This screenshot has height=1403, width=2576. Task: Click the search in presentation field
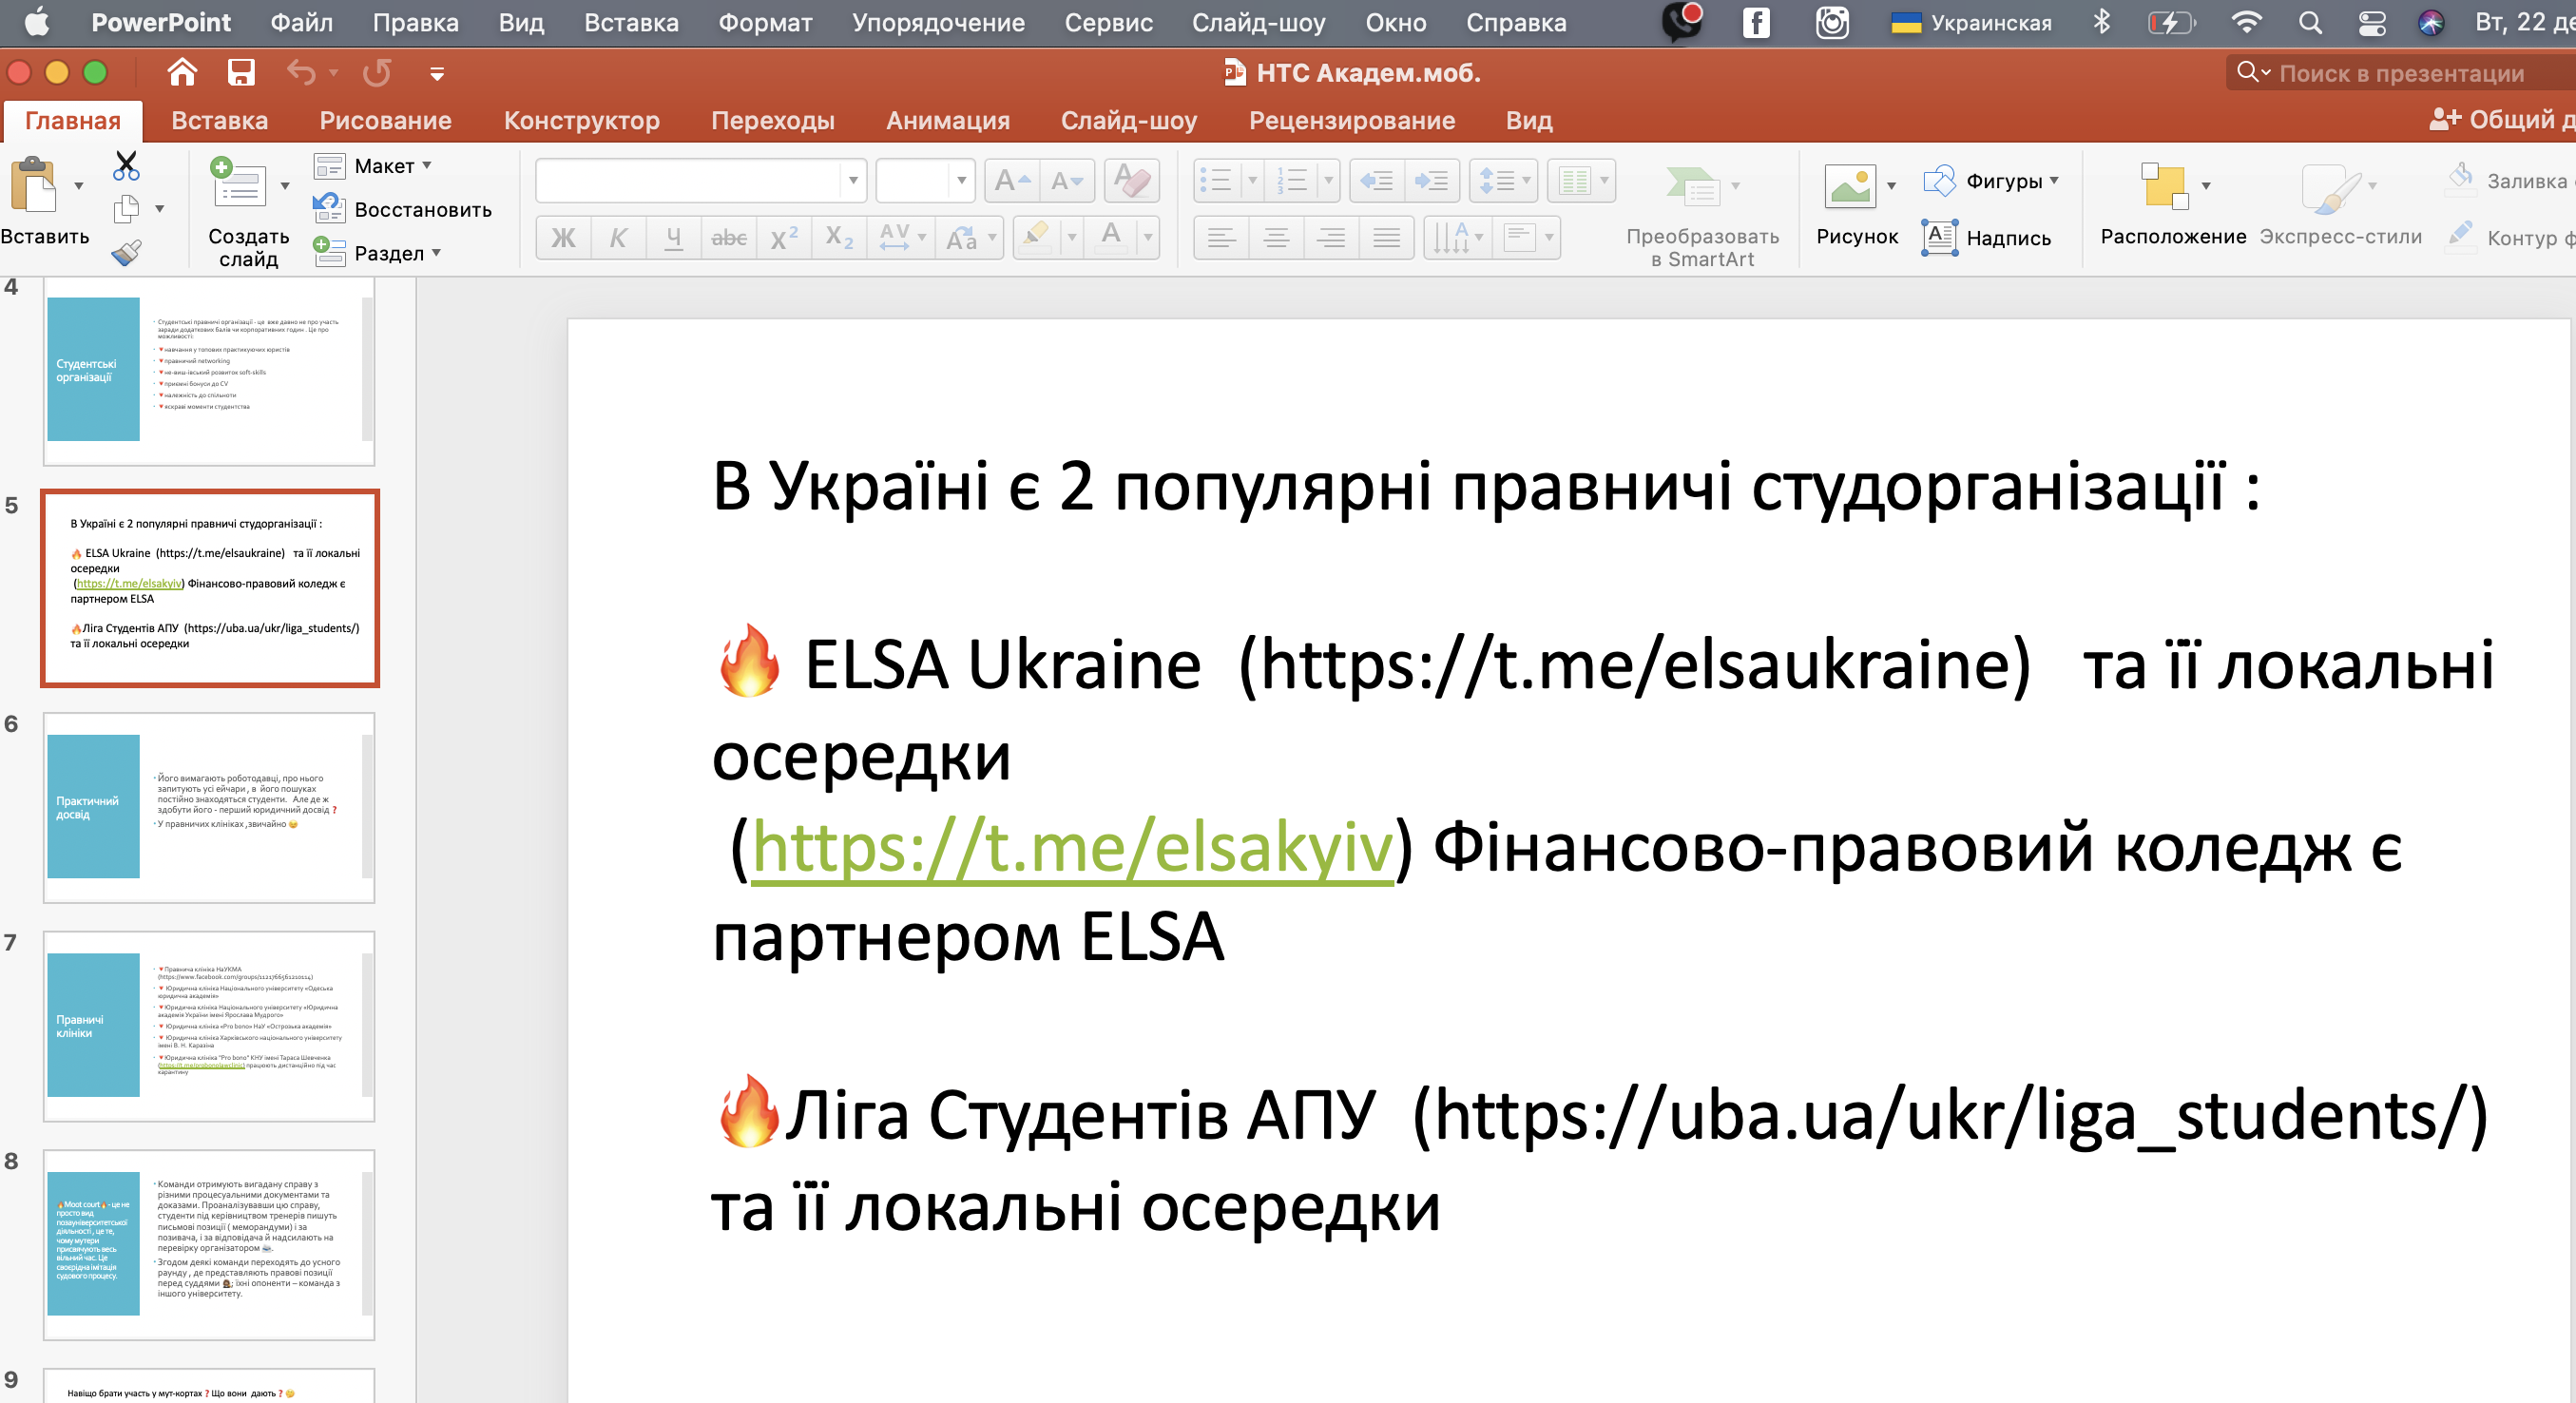click(x=2400, y=73)
